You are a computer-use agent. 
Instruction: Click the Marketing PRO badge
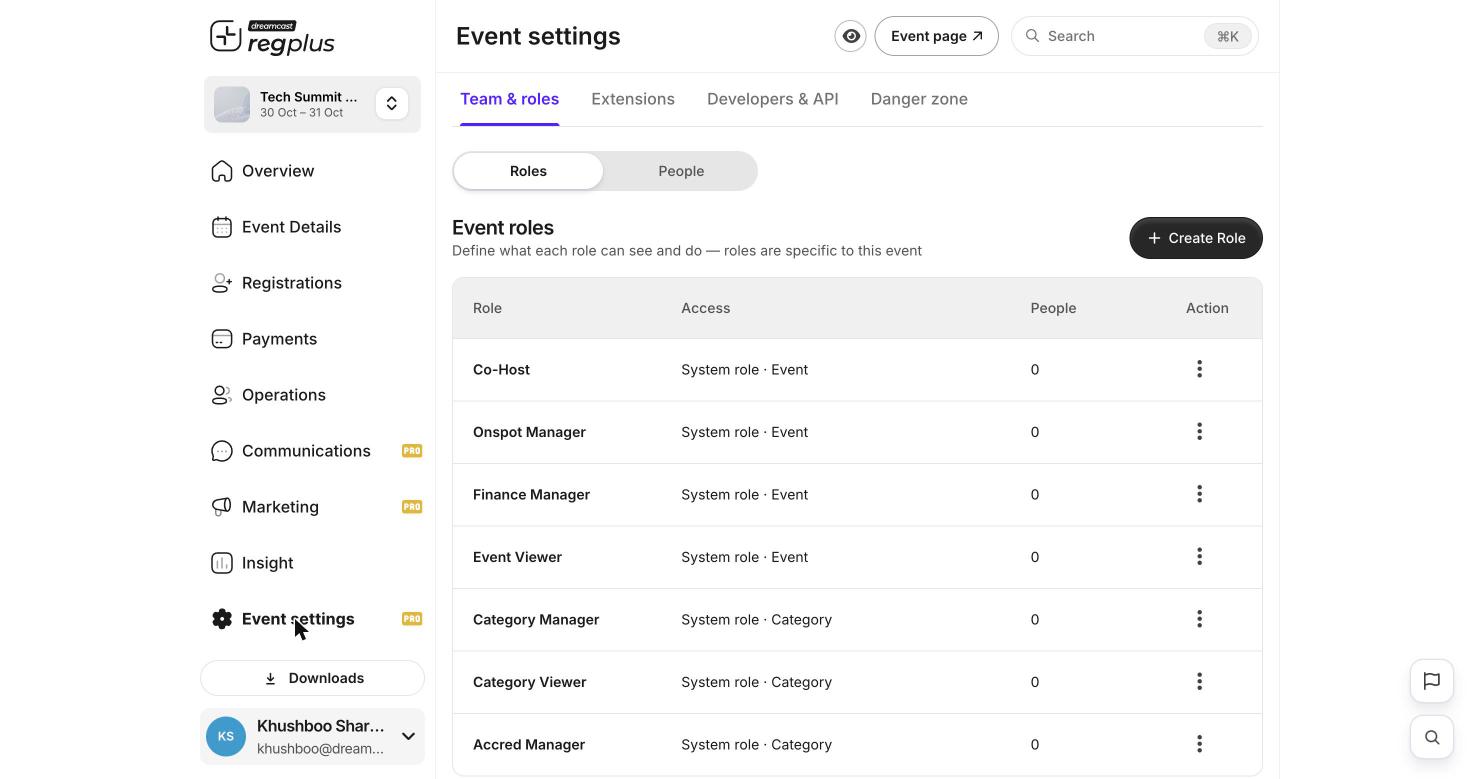point(412,507)
